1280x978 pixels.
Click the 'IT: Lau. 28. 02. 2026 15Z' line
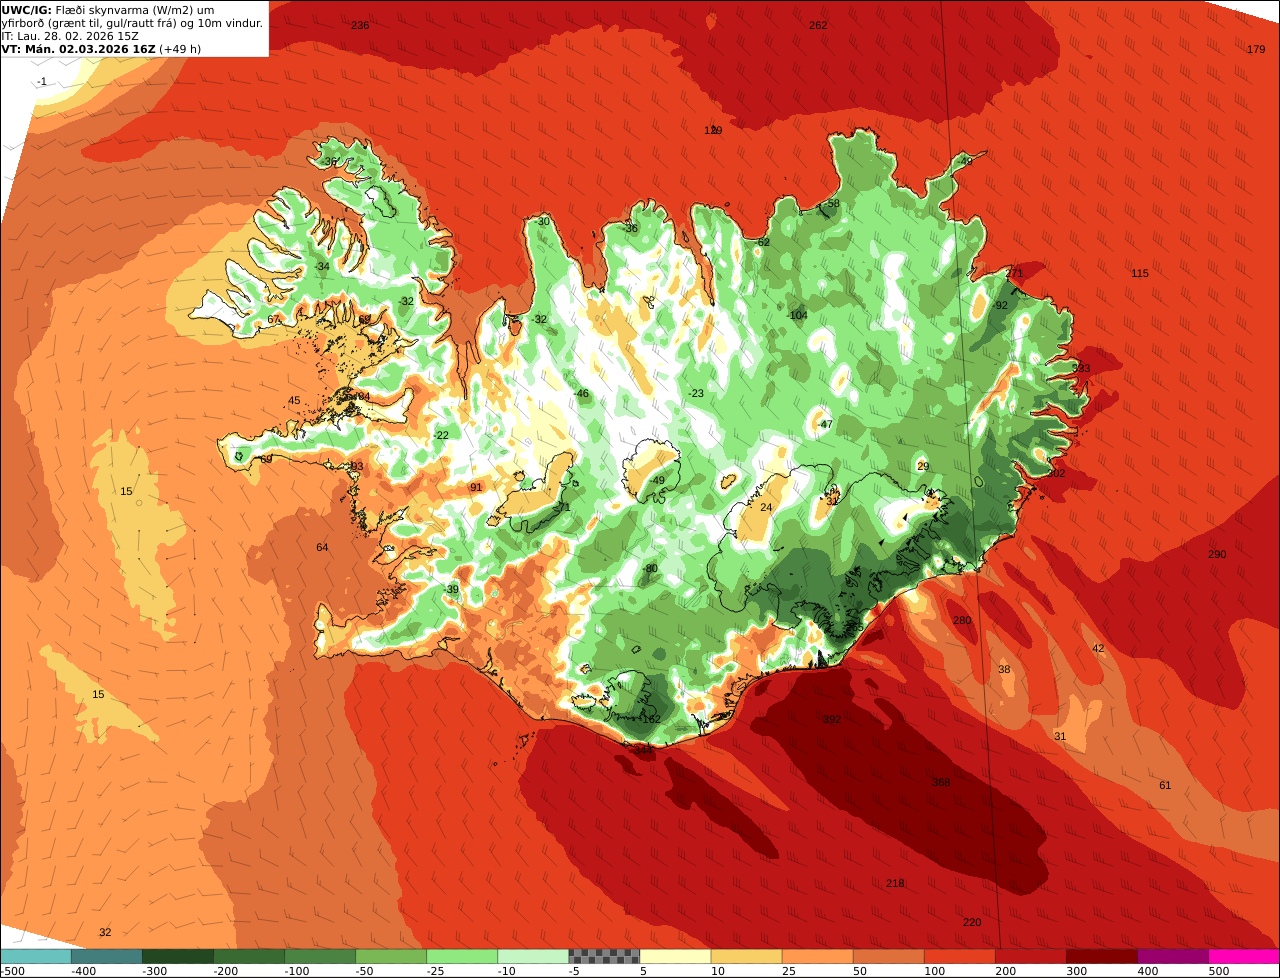pos(70,36)
